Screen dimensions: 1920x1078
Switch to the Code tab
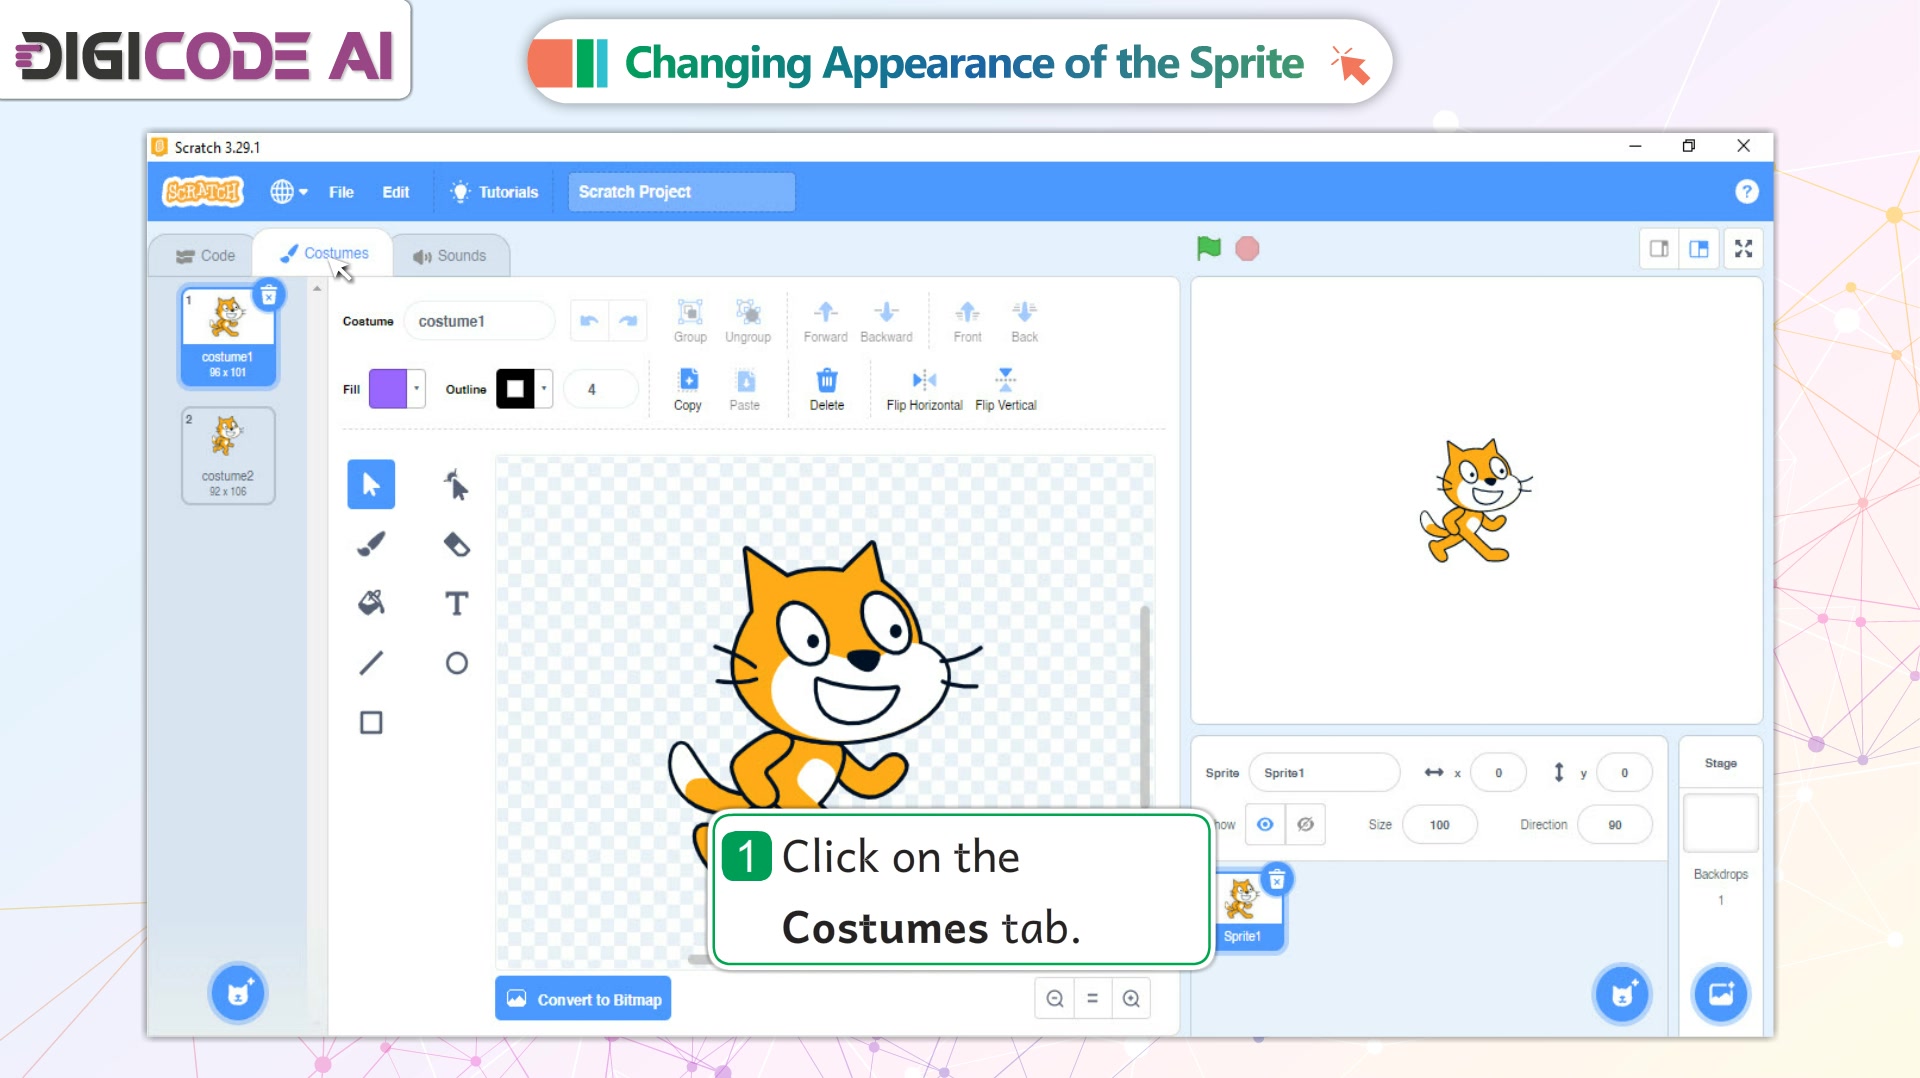(205, 256)
